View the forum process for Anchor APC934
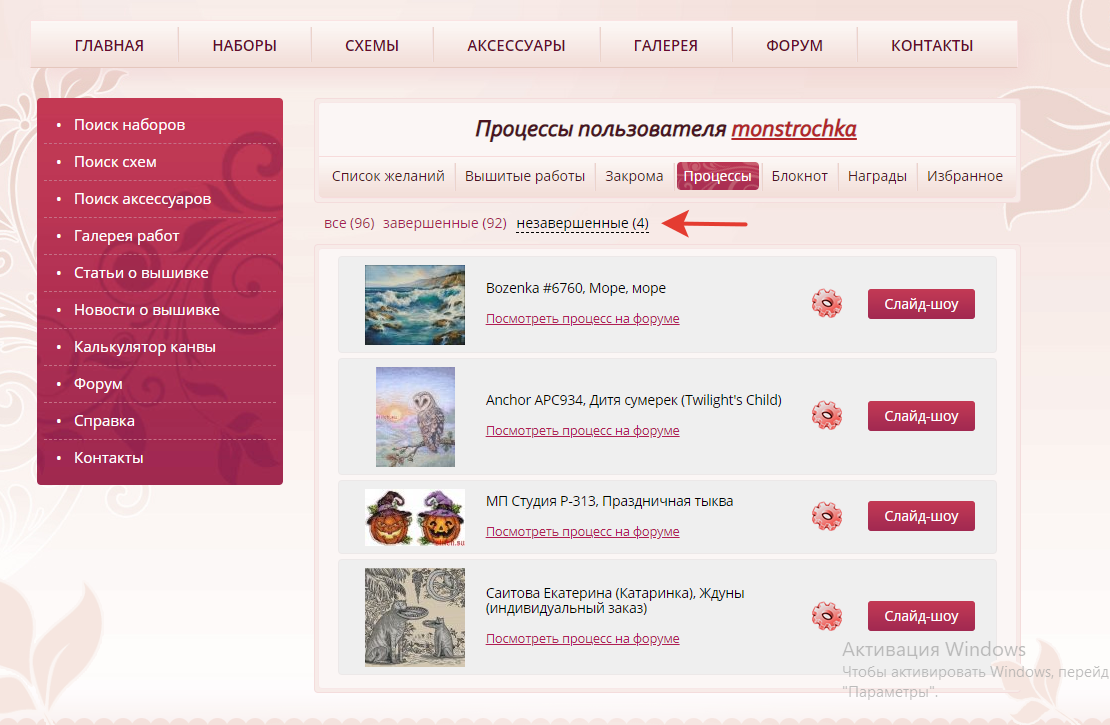Screen dimensions: 1110x725 [582, 431]
